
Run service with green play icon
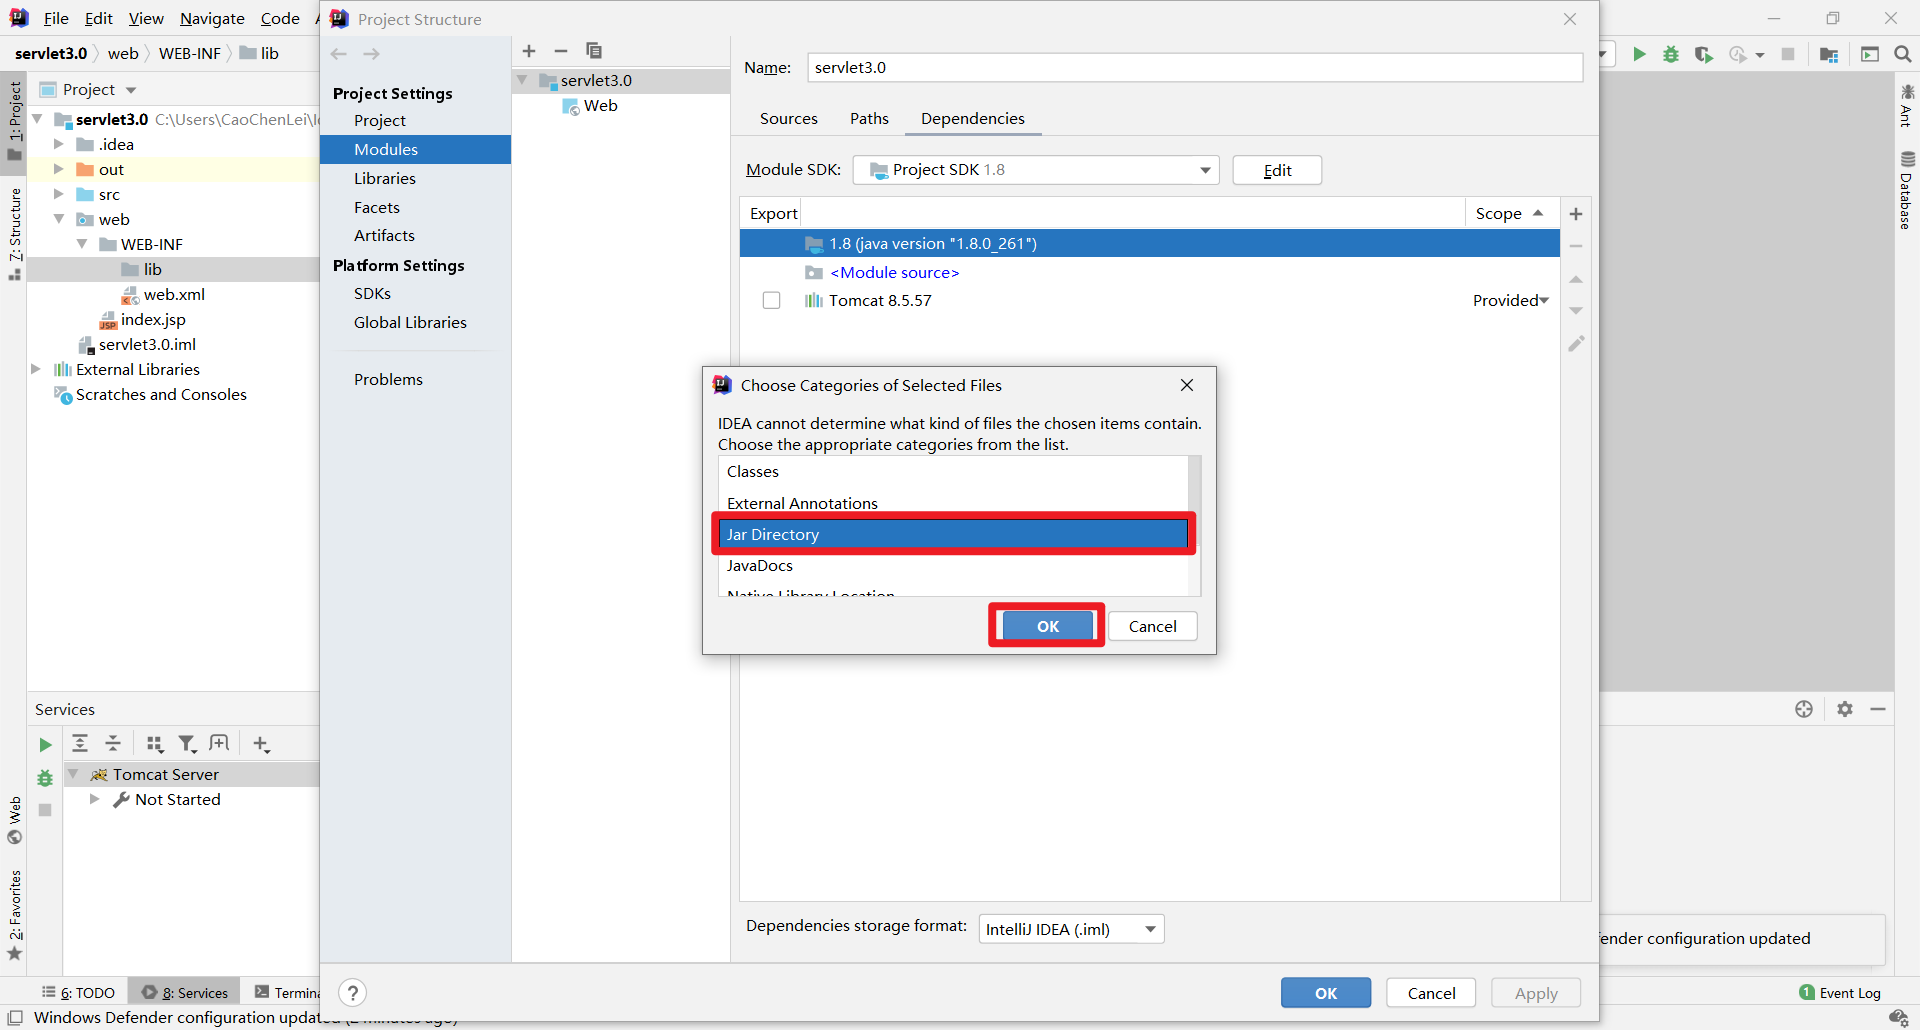45,745
